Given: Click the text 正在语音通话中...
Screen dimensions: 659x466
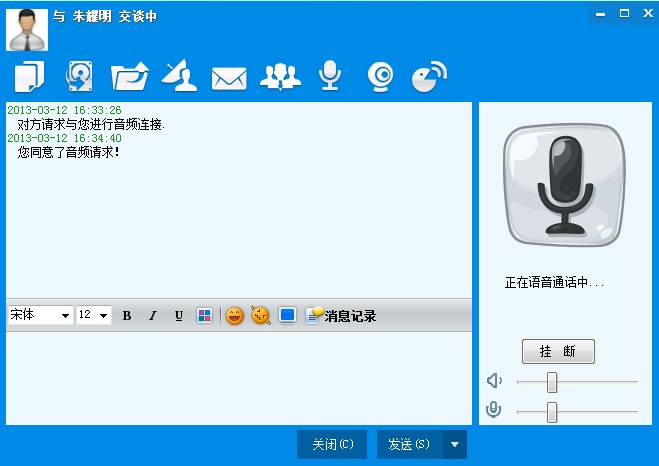Looking at the screenshot, I should coord(554,283).
